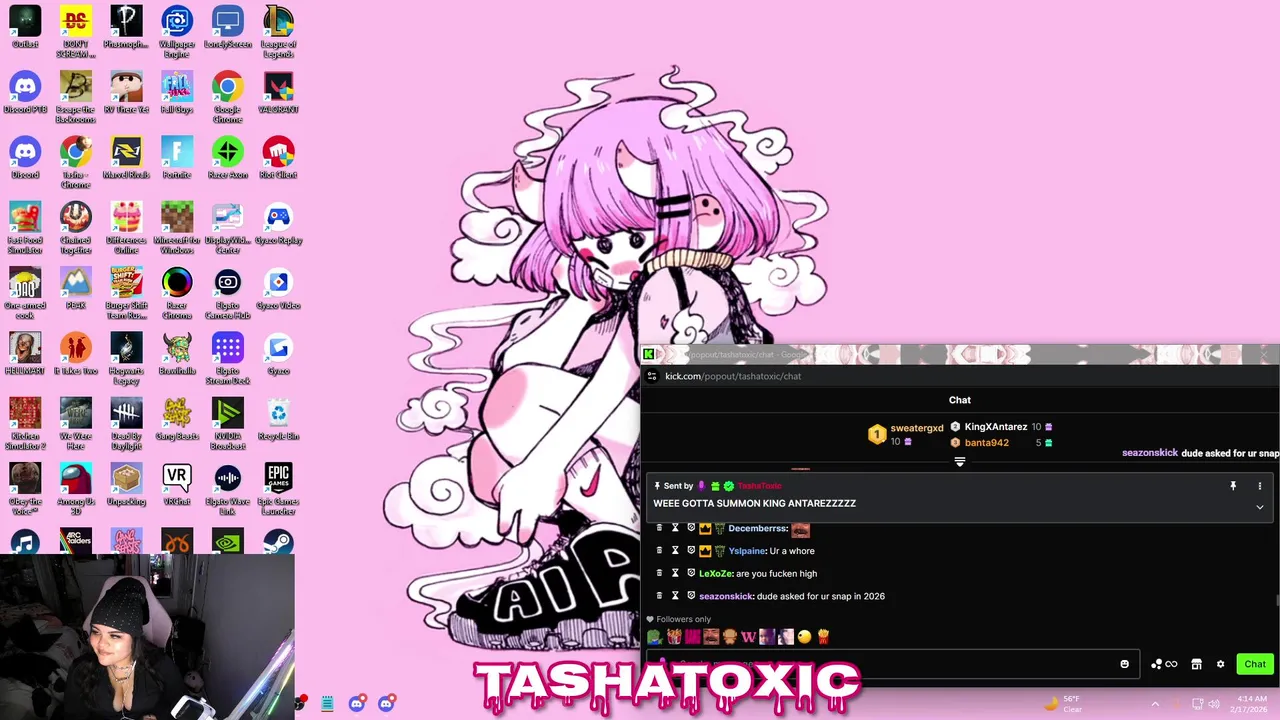Click the chat message input field
Screen dimensions: 1280x720
(892, 664)
